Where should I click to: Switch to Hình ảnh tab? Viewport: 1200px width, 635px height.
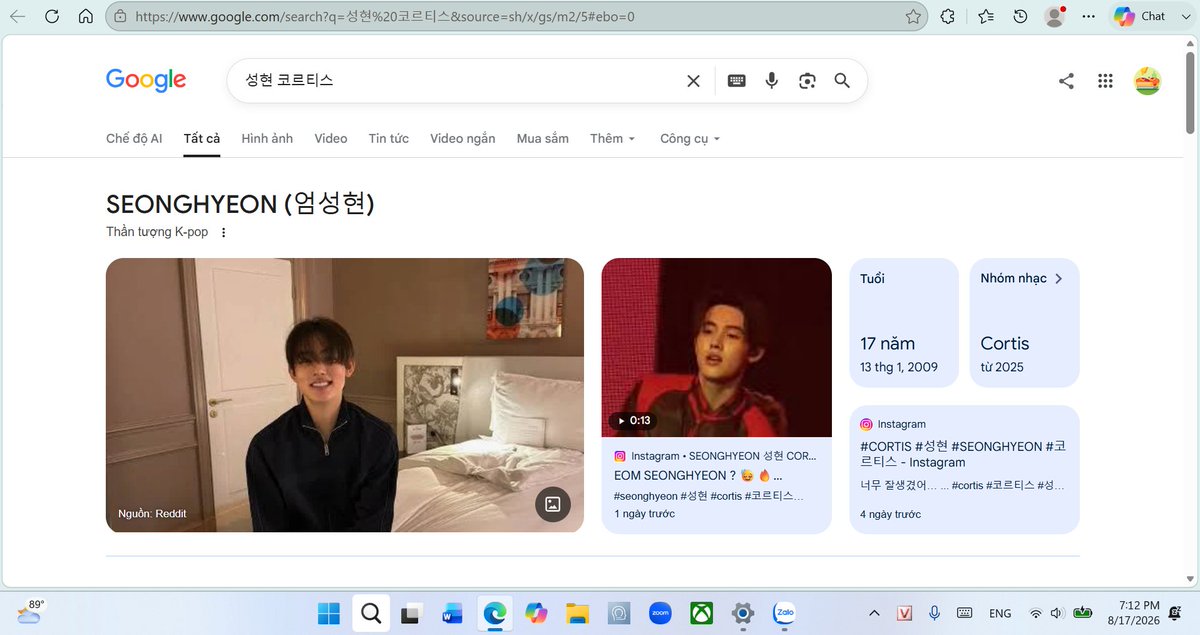click(x=267, y=139)
